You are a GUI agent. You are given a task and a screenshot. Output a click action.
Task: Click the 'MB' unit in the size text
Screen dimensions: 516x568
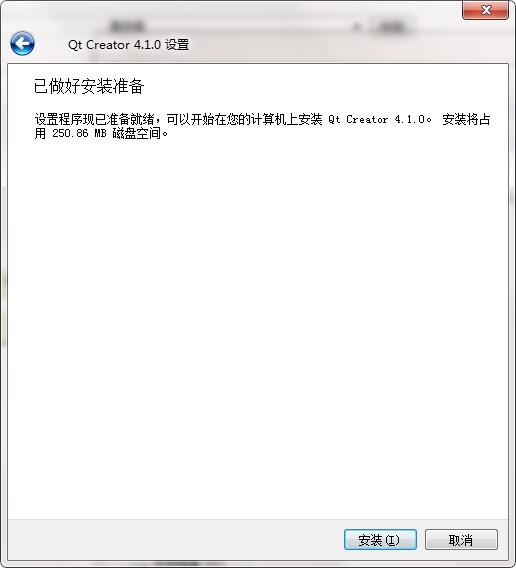coord(100,133)
